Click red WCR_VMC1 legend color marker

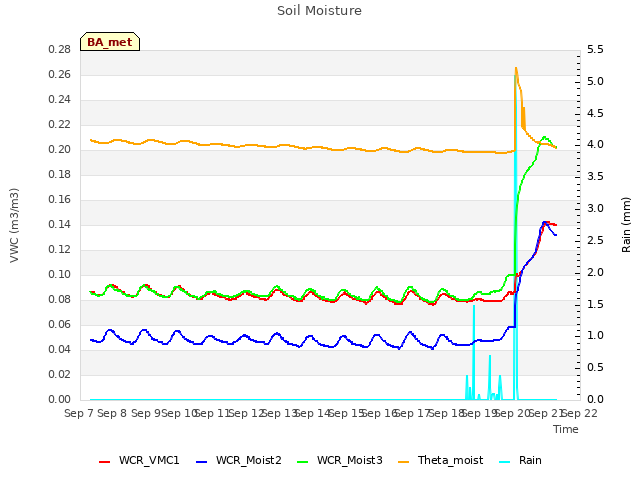(104, 462)
